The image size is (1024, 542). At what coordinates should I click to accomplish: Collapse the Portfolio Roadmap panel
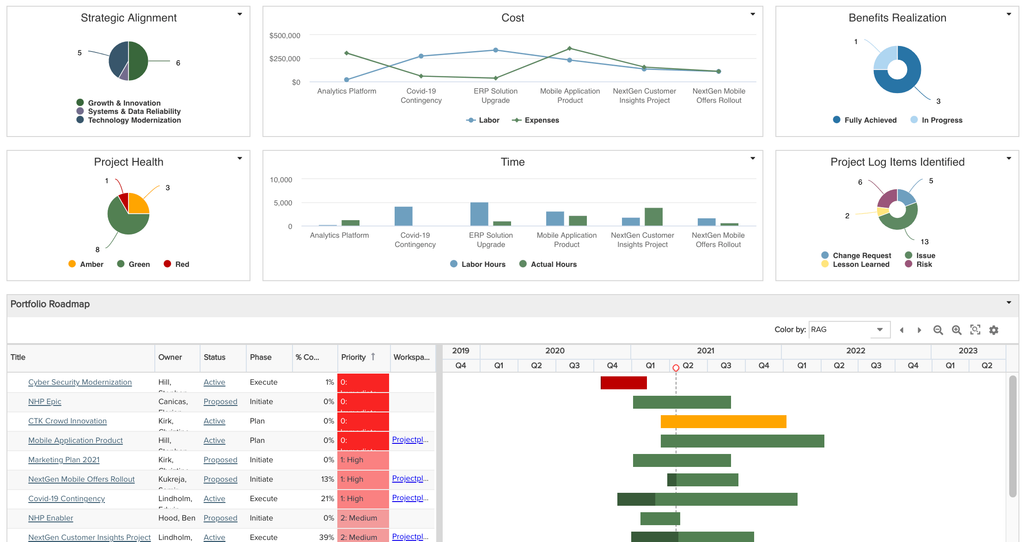1009,303
